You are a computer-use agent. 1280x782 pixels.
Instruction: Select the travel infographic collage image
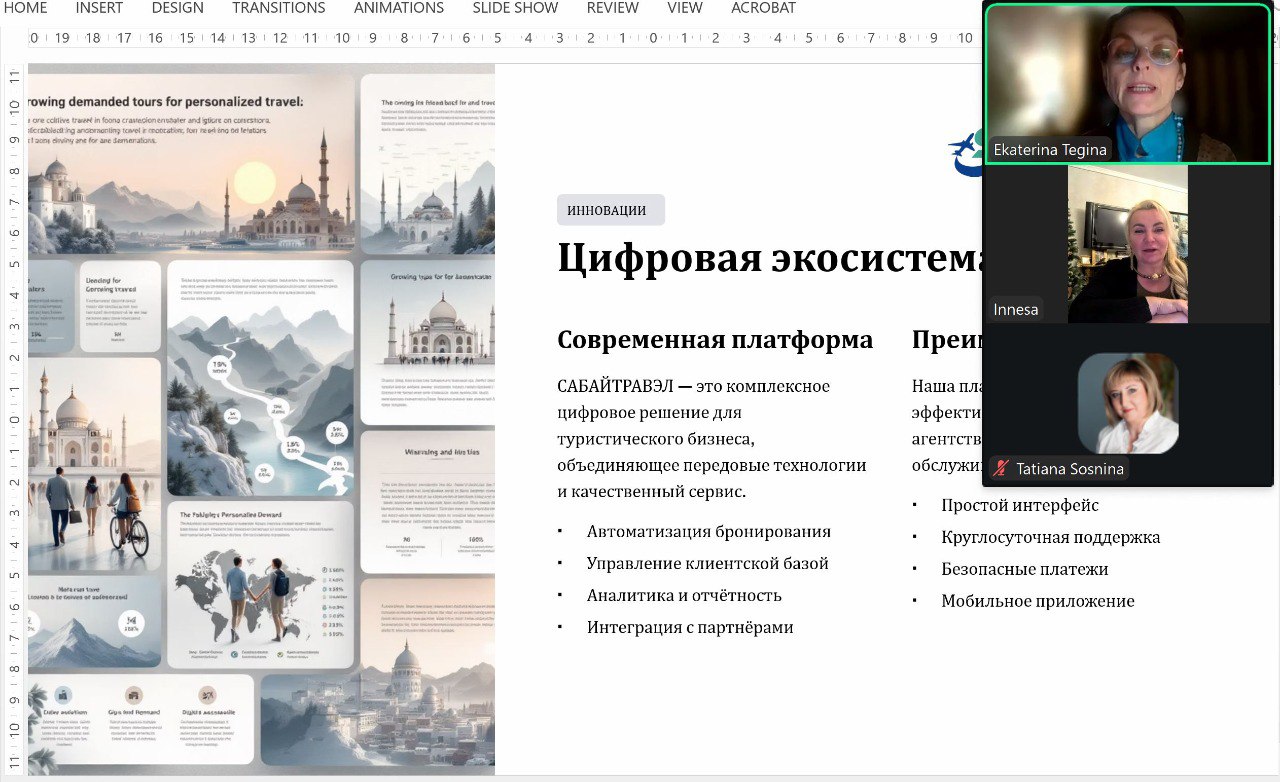tap(261, 420)
